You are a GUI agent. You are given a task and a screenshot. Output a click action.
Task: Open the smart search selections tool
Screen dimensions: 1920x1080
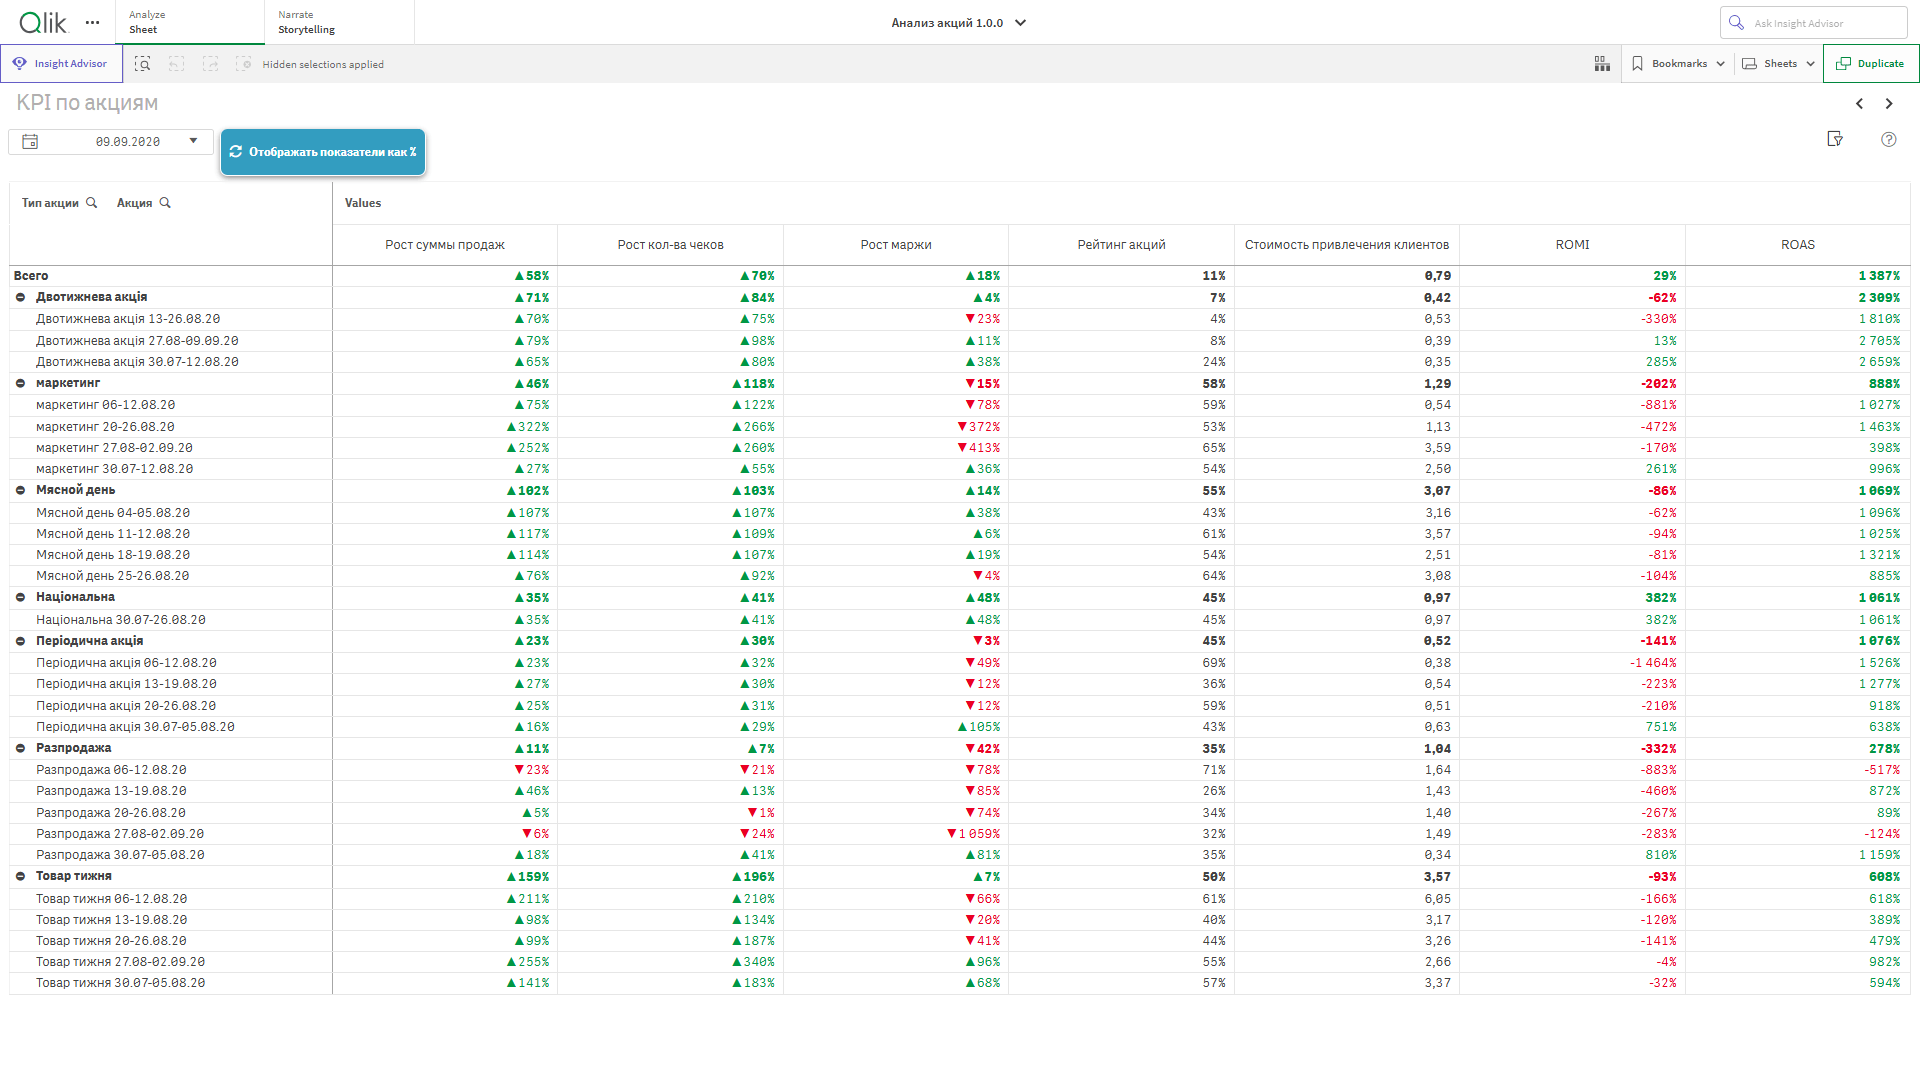[143, 64]
